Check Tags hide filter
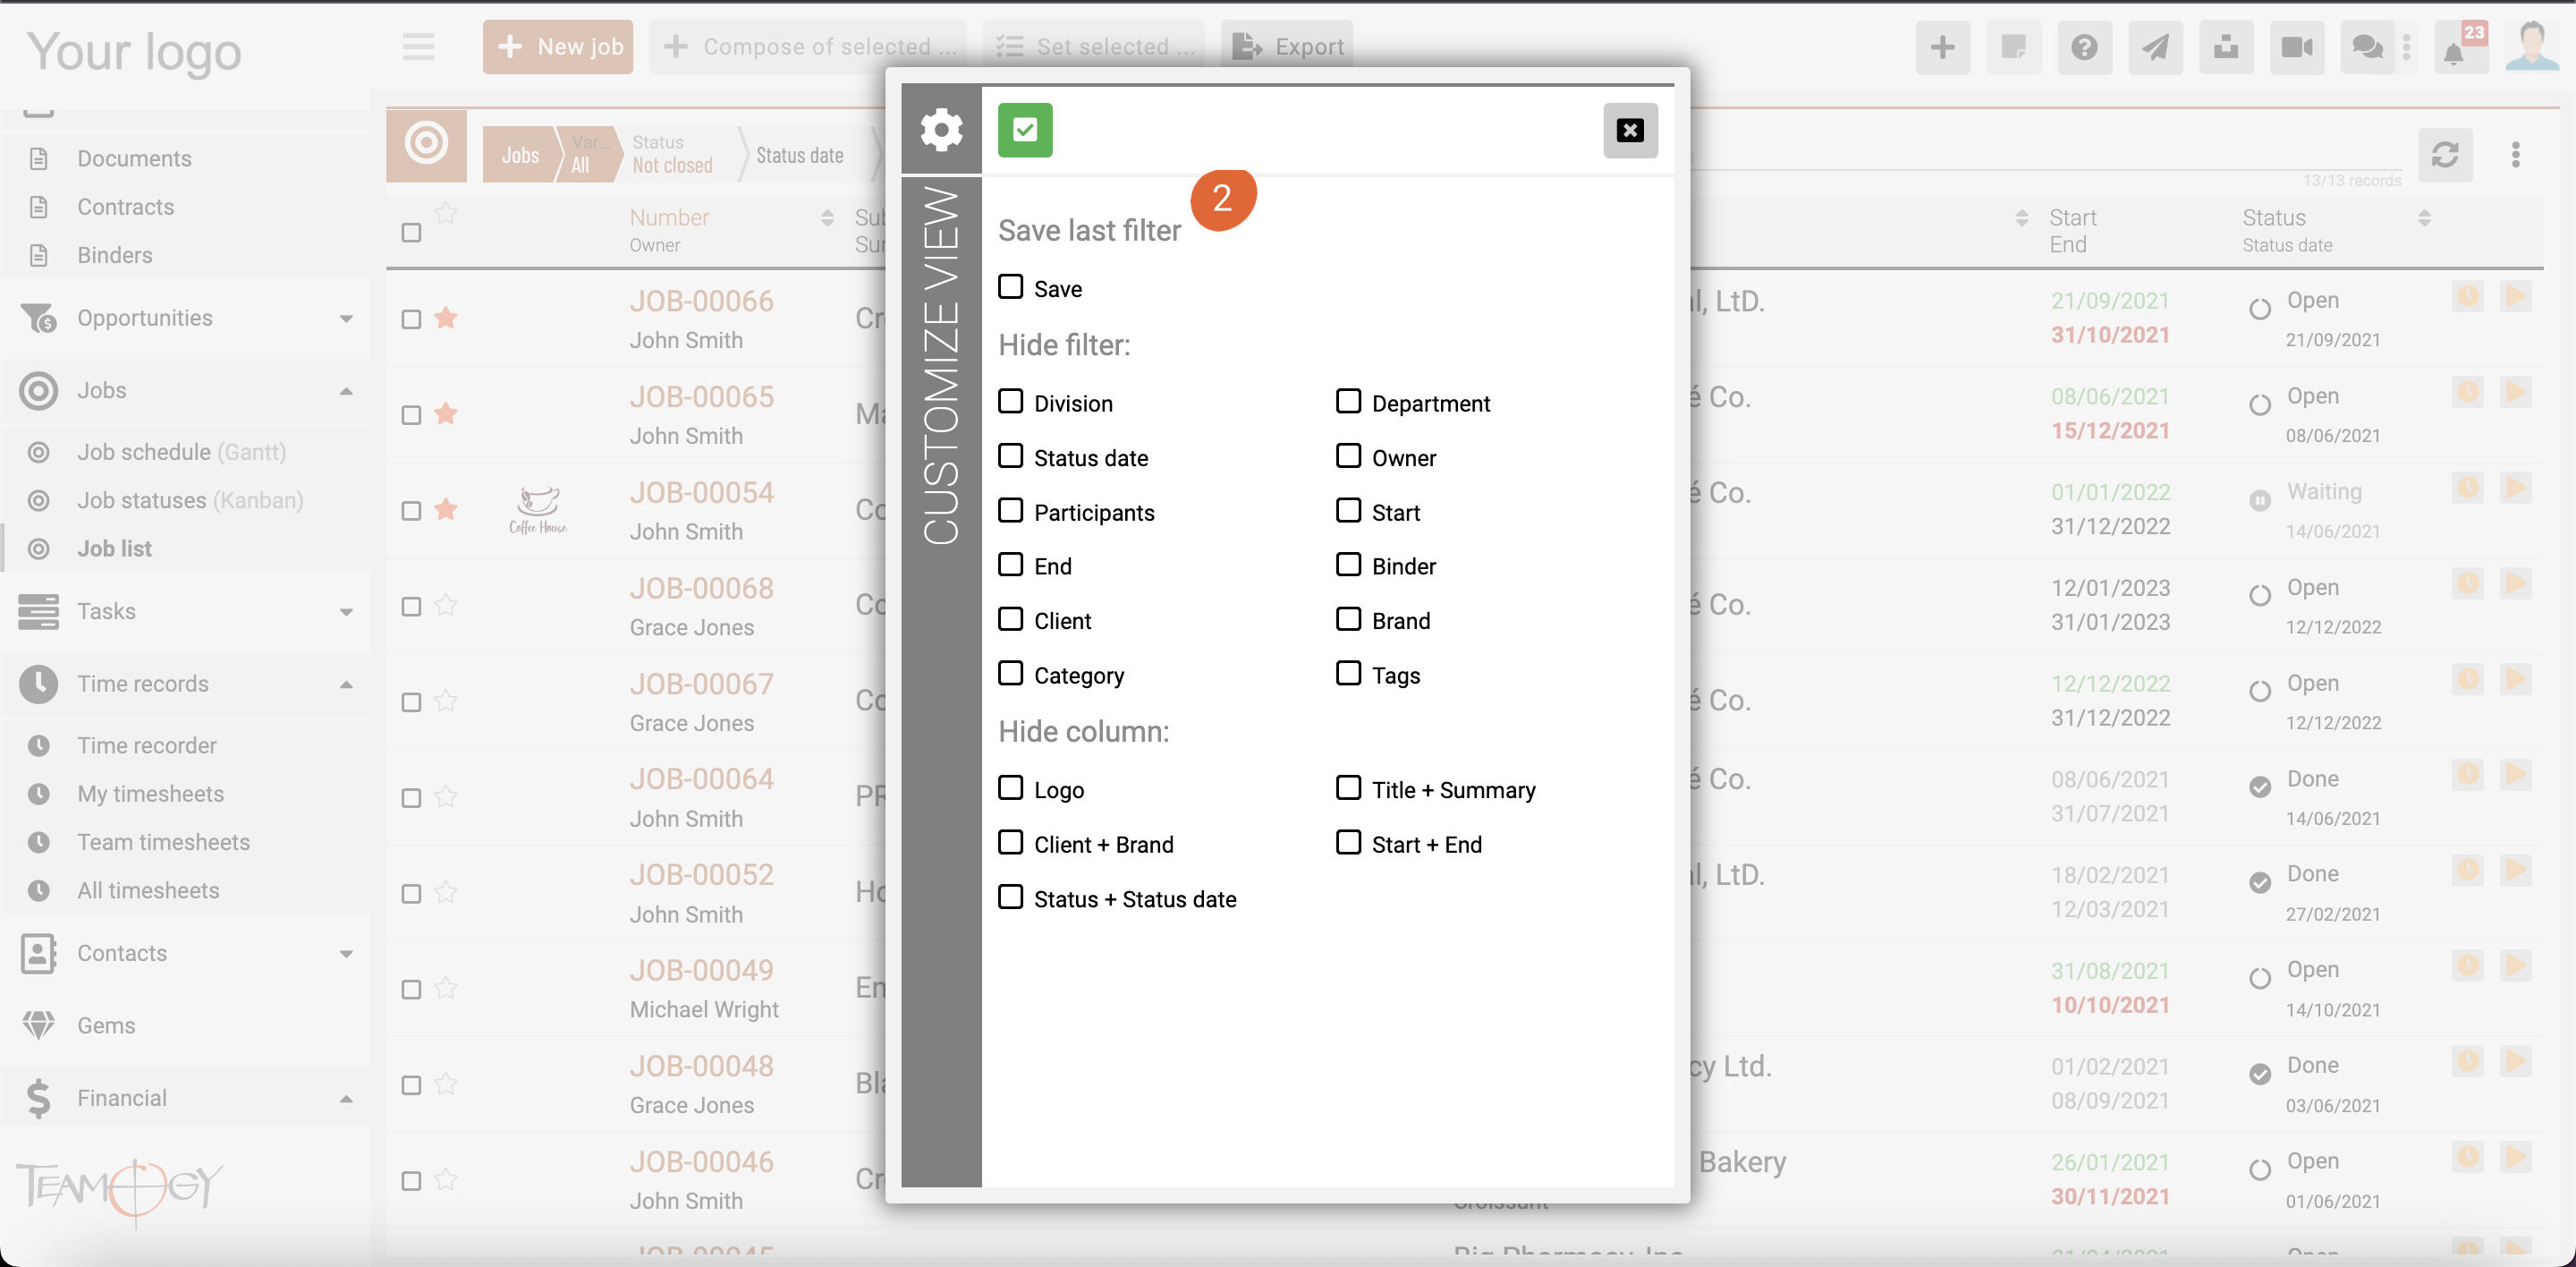This screenshot has width=2576, height=1267. [1348, 673]
